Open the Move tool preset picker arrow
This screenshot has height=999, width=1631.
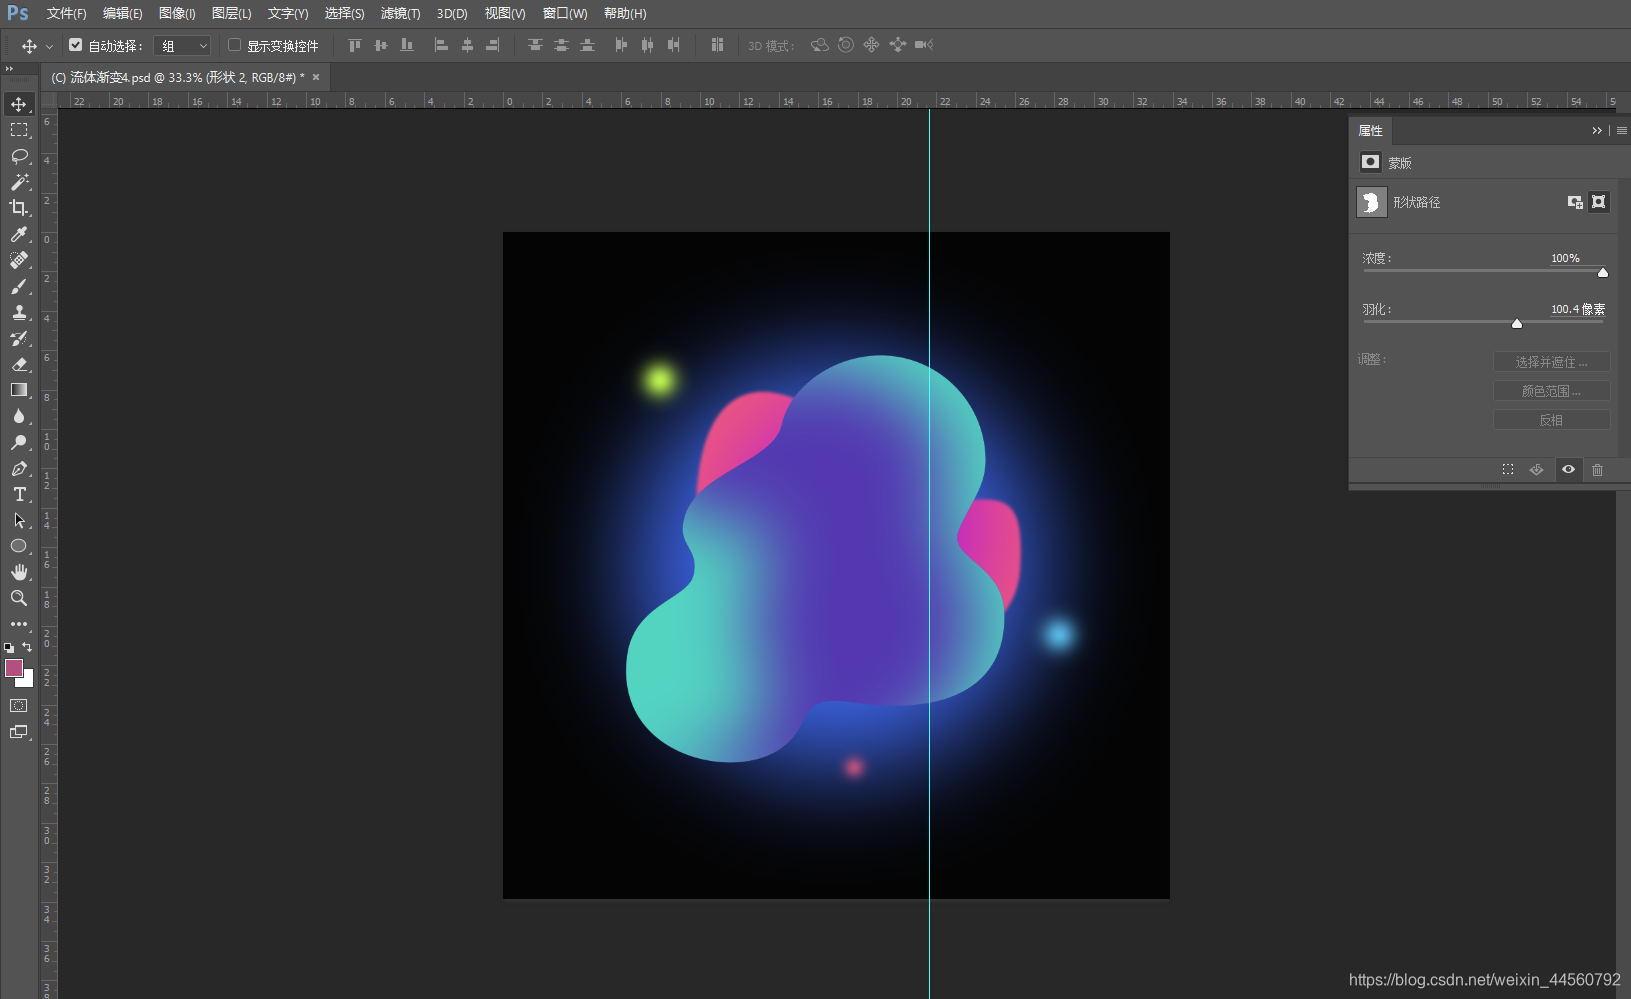point(49,46)
